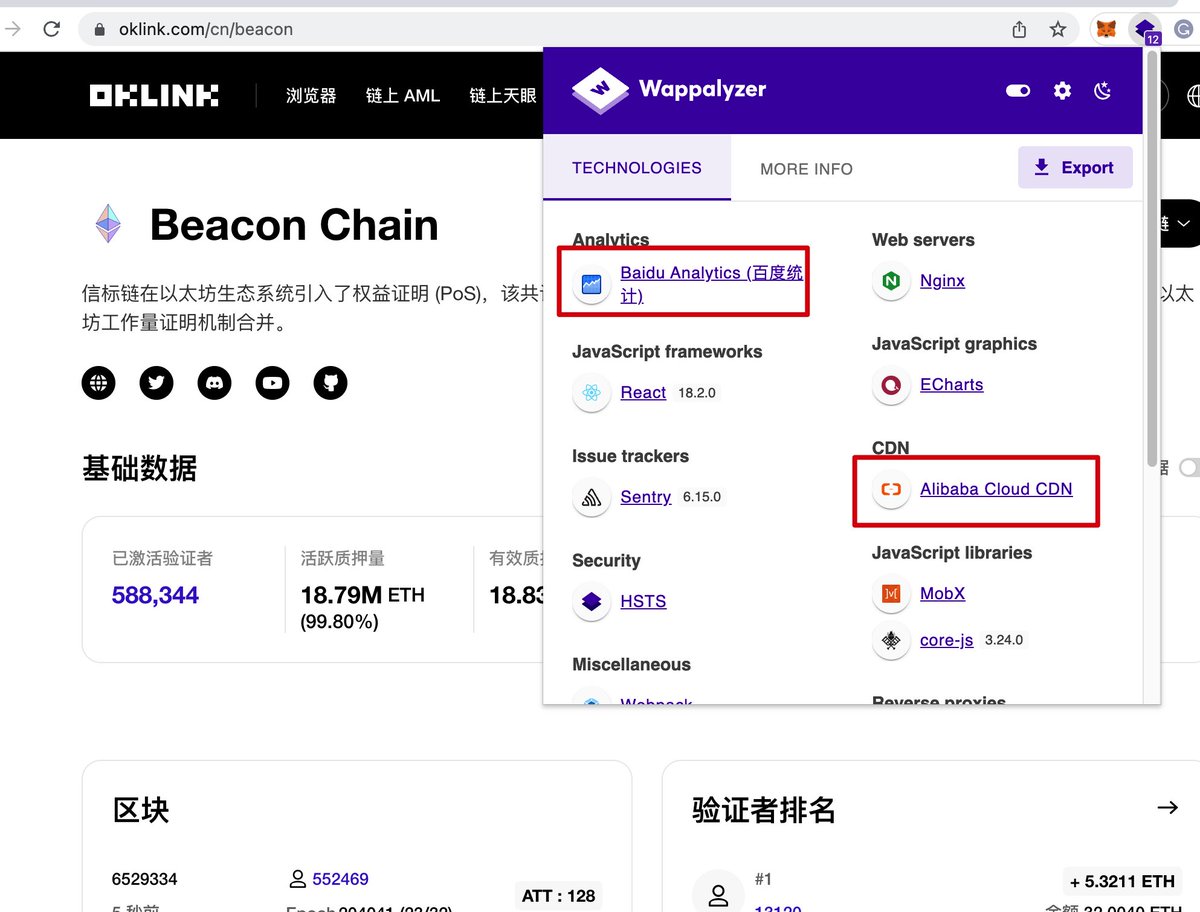The height and width of the screenshot is (912, 1200).
Task: Open the Baidu Analytics link
Action: 711,284
